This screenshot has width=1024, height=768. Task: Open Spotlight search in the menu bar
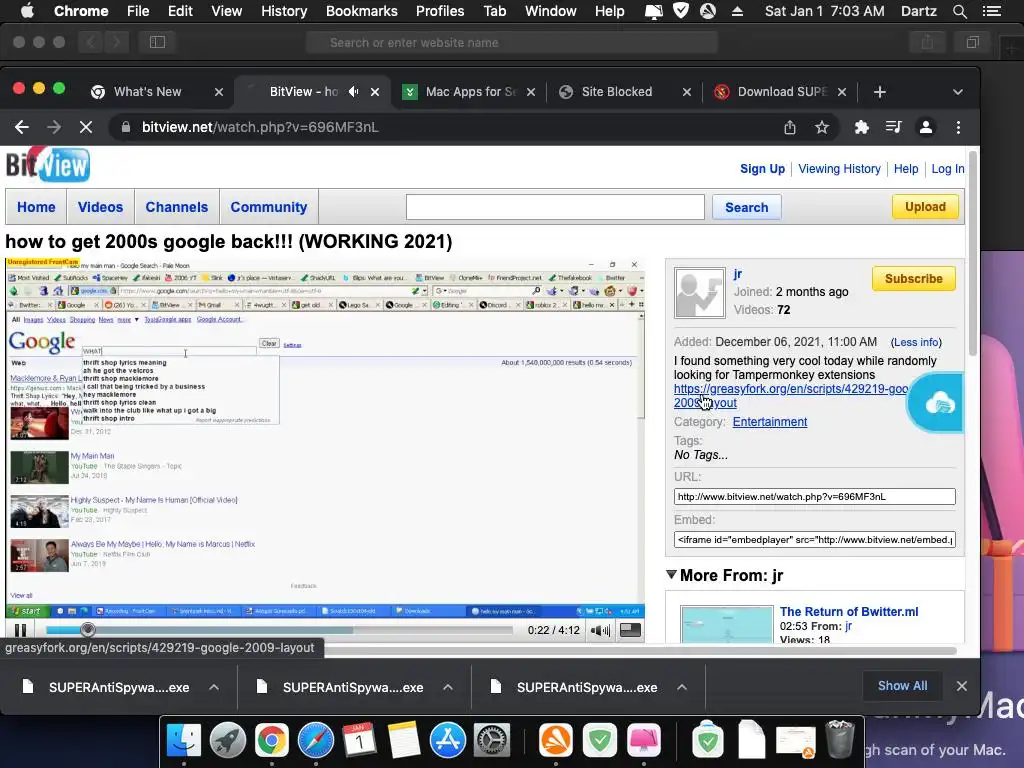point(959,11)
